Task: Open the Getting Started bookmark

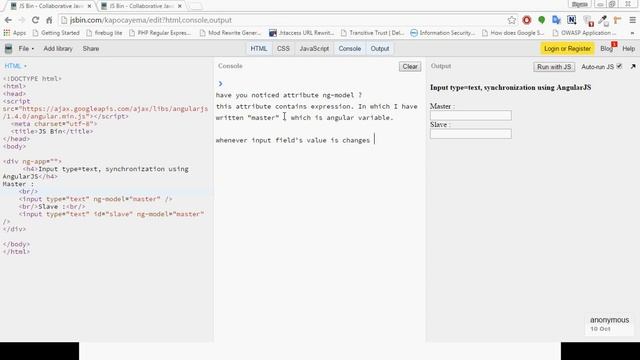Action: [x=56, y=33]
